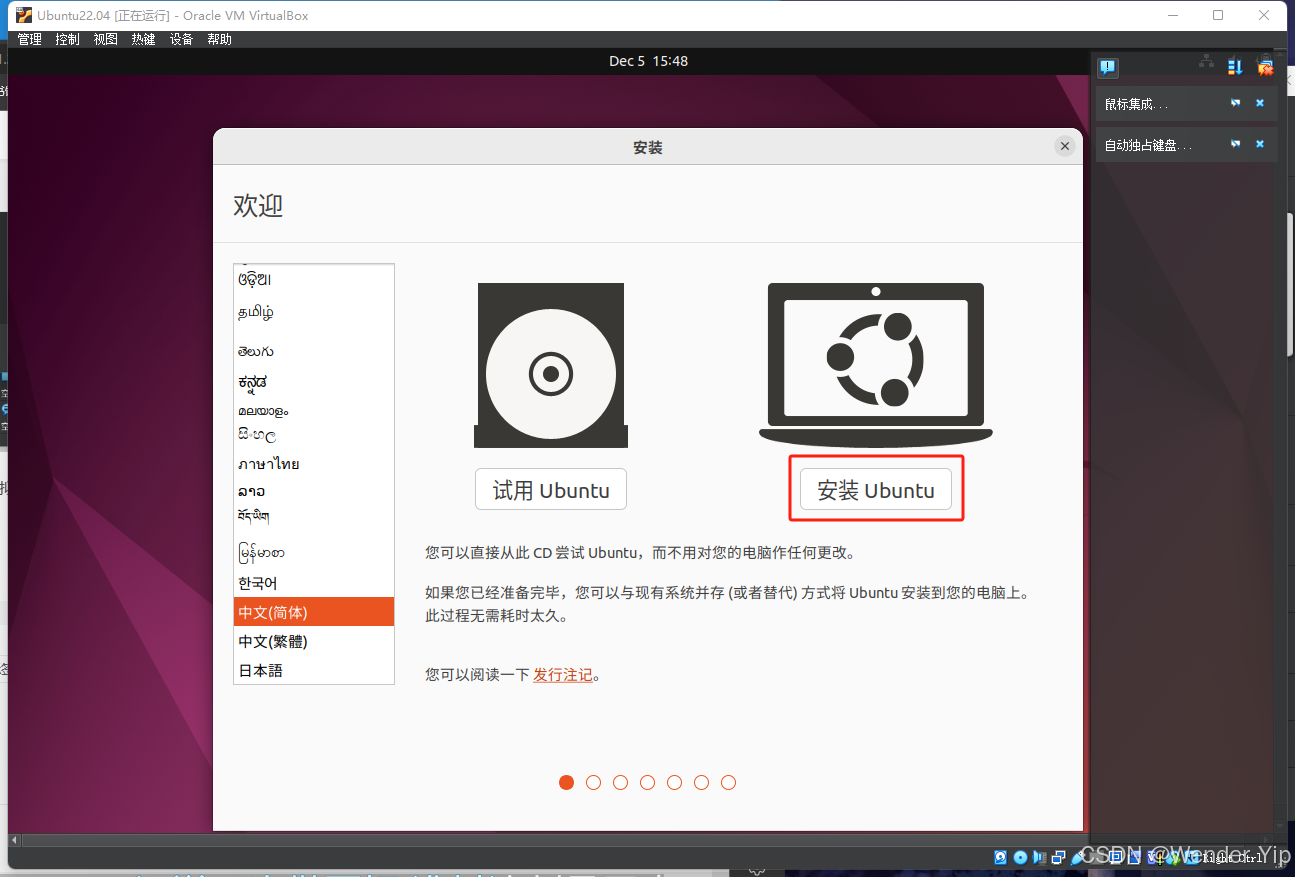Screen dimensions: 1295x877
Task: Select 한국어 in the language list
Action: tap(314, 583)
